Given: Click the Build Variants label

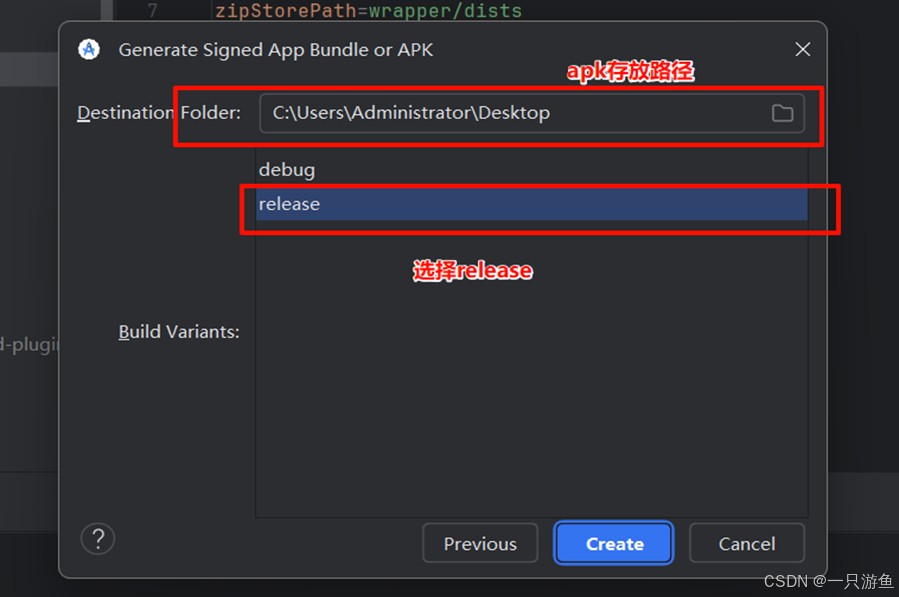Looking at the screenshot, I should tap(179, 332).
